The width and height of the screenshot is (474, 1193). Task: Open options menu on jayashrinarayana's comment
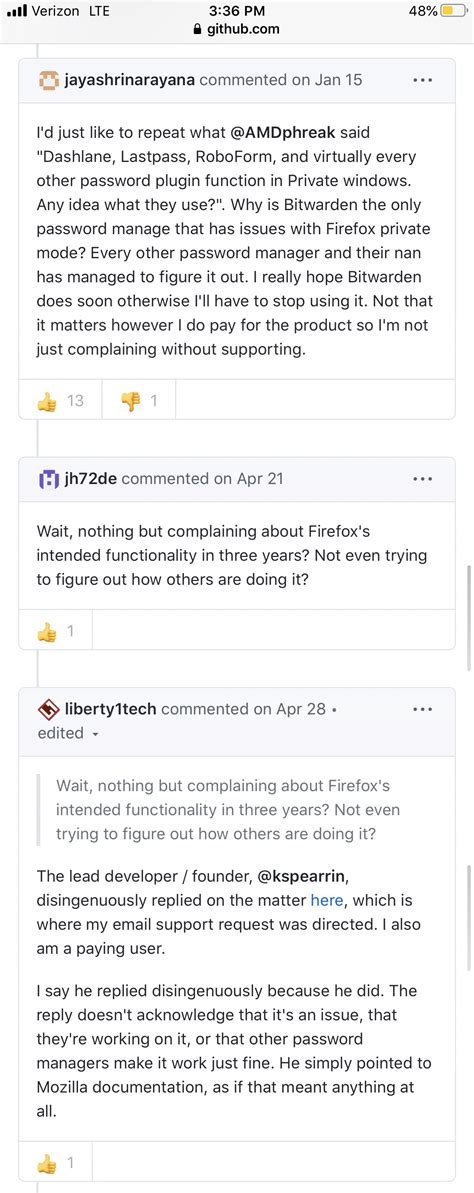422,80
